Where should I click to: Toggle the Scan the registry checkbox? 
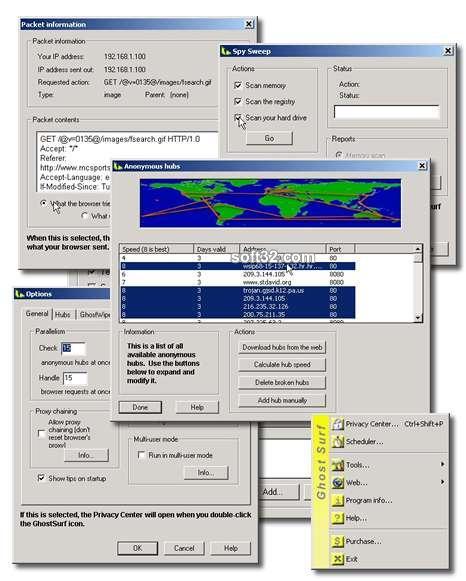coord(238,102)
